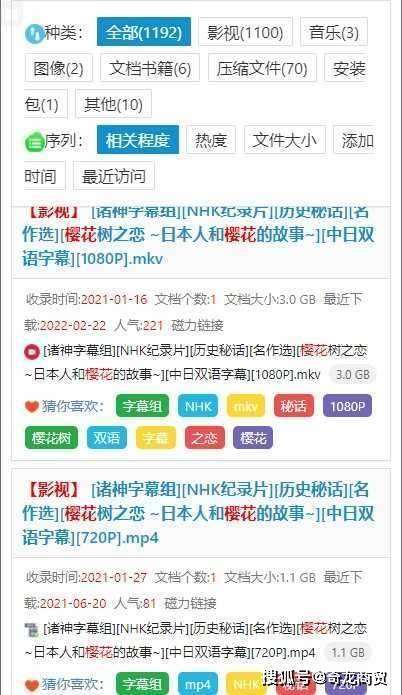The height and width of the screenshot is (695, 402).
Task: Open the 720P.mp4 result title link
Action: pyautogui.click(x=198, y=514)
